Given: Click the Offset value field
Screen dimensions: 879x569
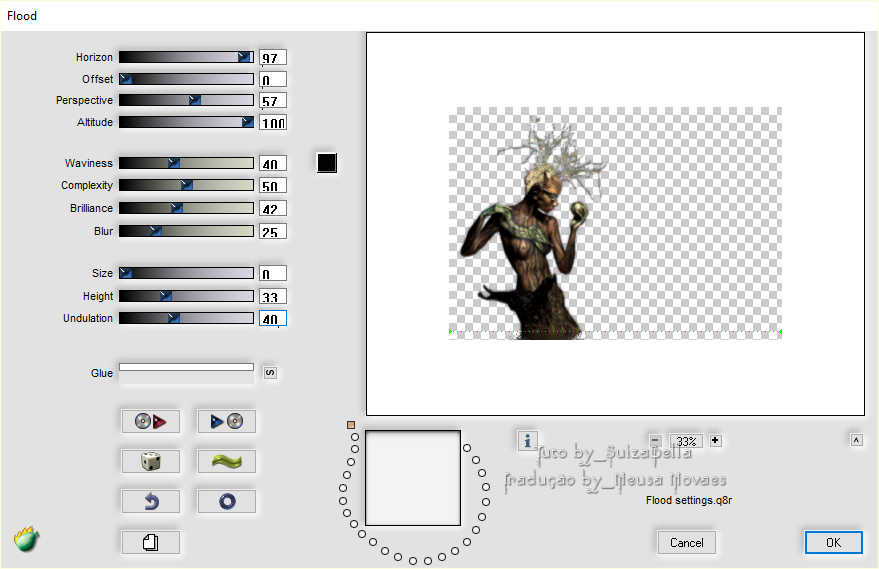Looking at the screenshot, I should [x=273, y=79].
